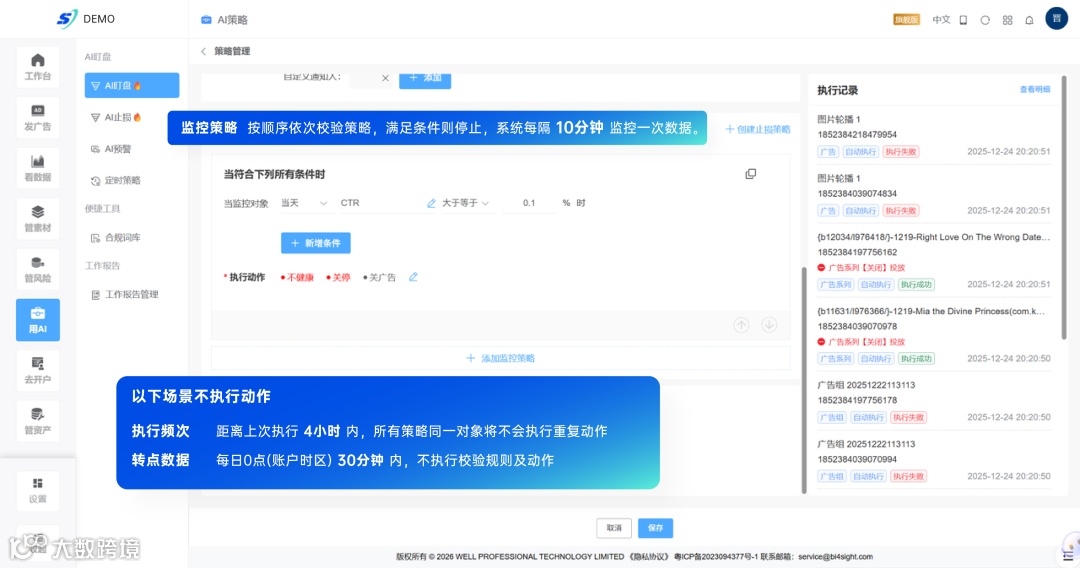Click the 创建止损策略 link

(758, 129)
